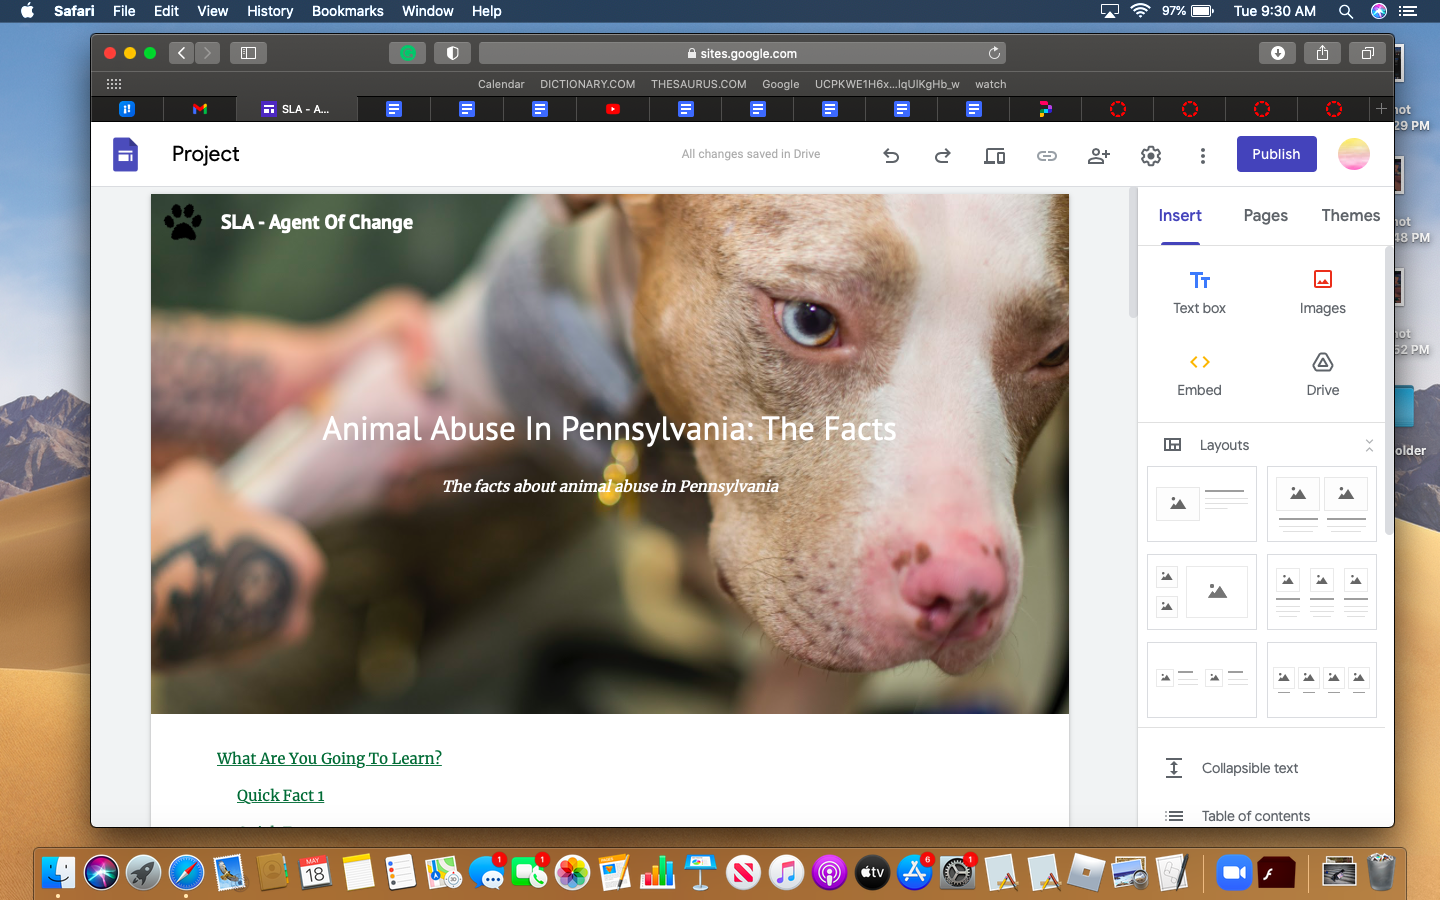Insert a file from Drive
The width and height of the screenshot is (1440, 900).
click(x=1322, y=374)
